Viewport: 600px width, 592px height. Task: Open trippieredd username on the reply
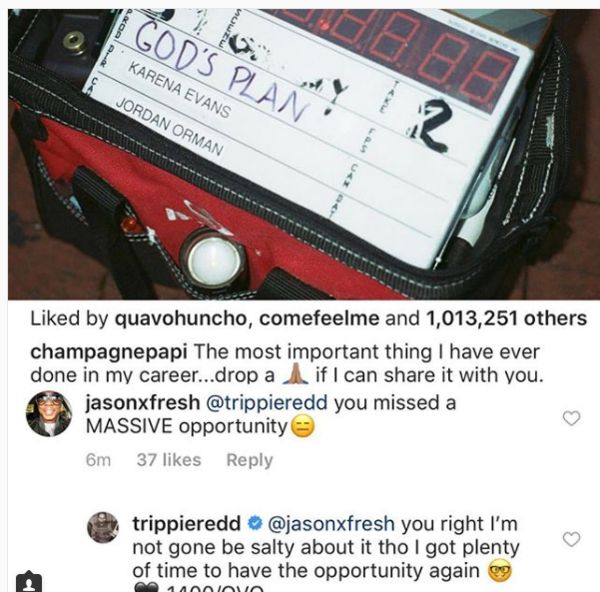coord(186,524)
